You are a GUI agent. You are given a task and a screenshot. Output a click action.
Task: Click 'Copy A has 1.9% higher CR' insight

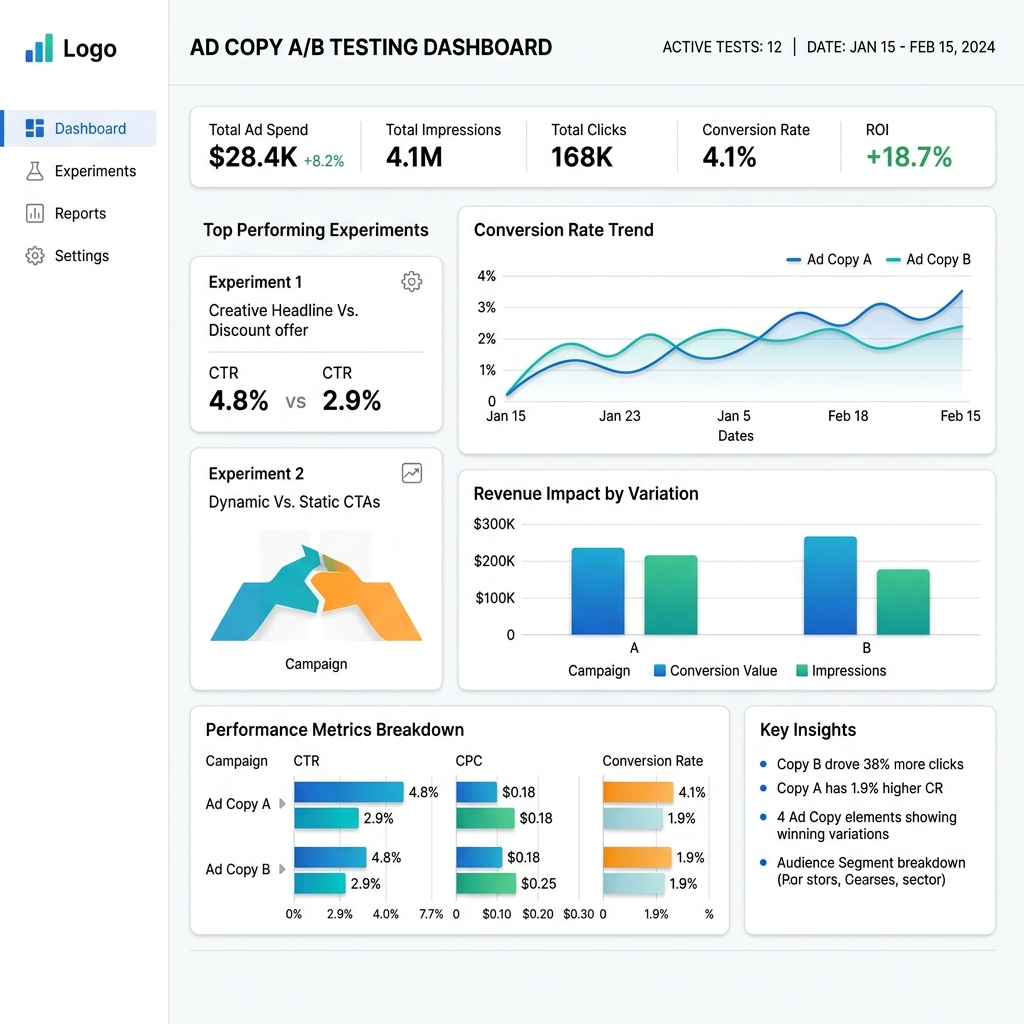click(859, 788)
